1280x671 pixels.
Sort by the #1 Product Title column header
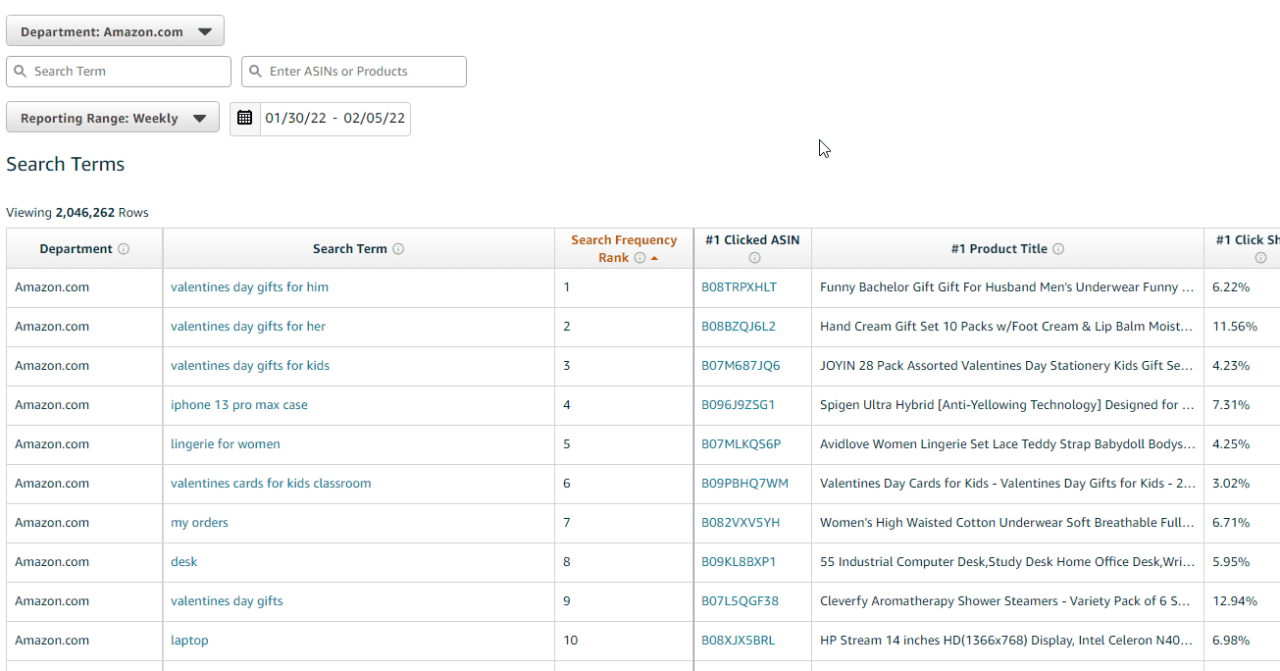click(998, 249)
